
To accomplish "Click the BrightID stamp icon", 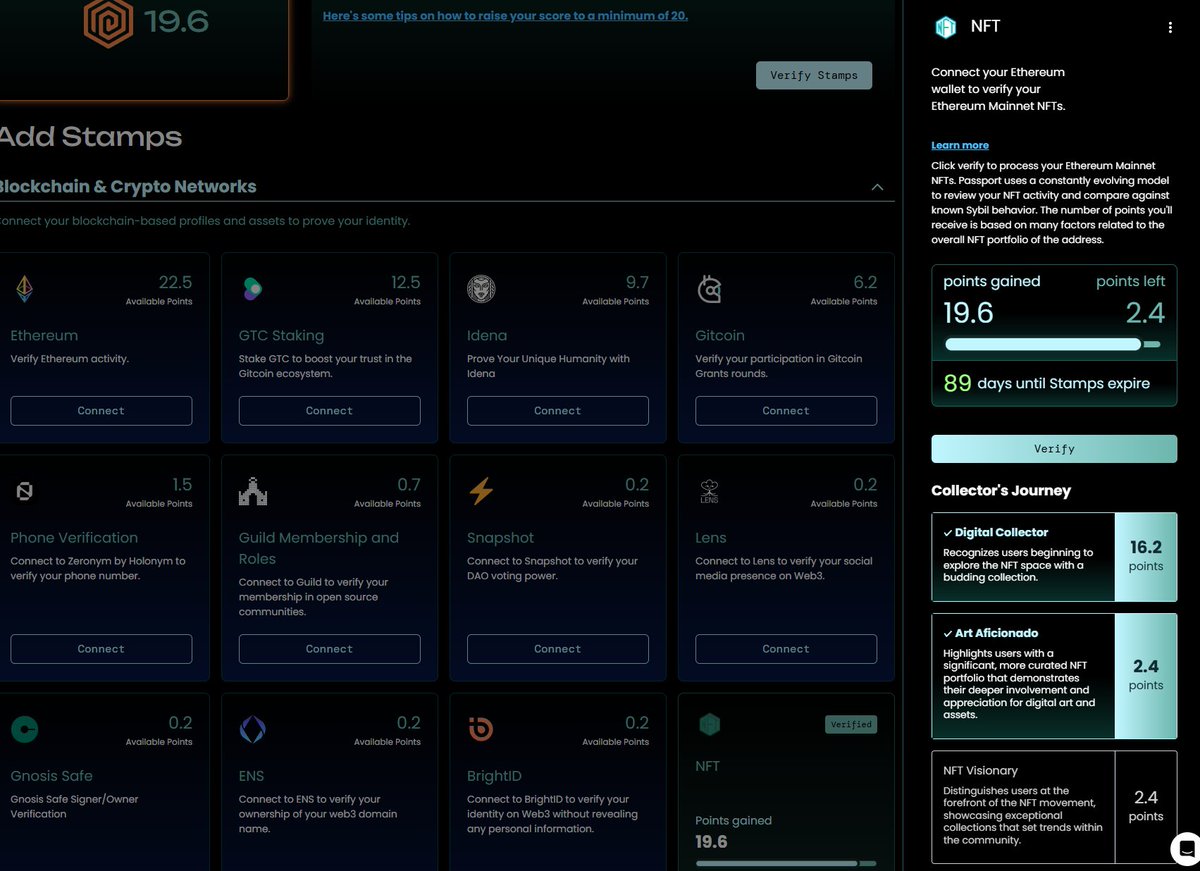I will pyautogui.click(x=481, y=730).
